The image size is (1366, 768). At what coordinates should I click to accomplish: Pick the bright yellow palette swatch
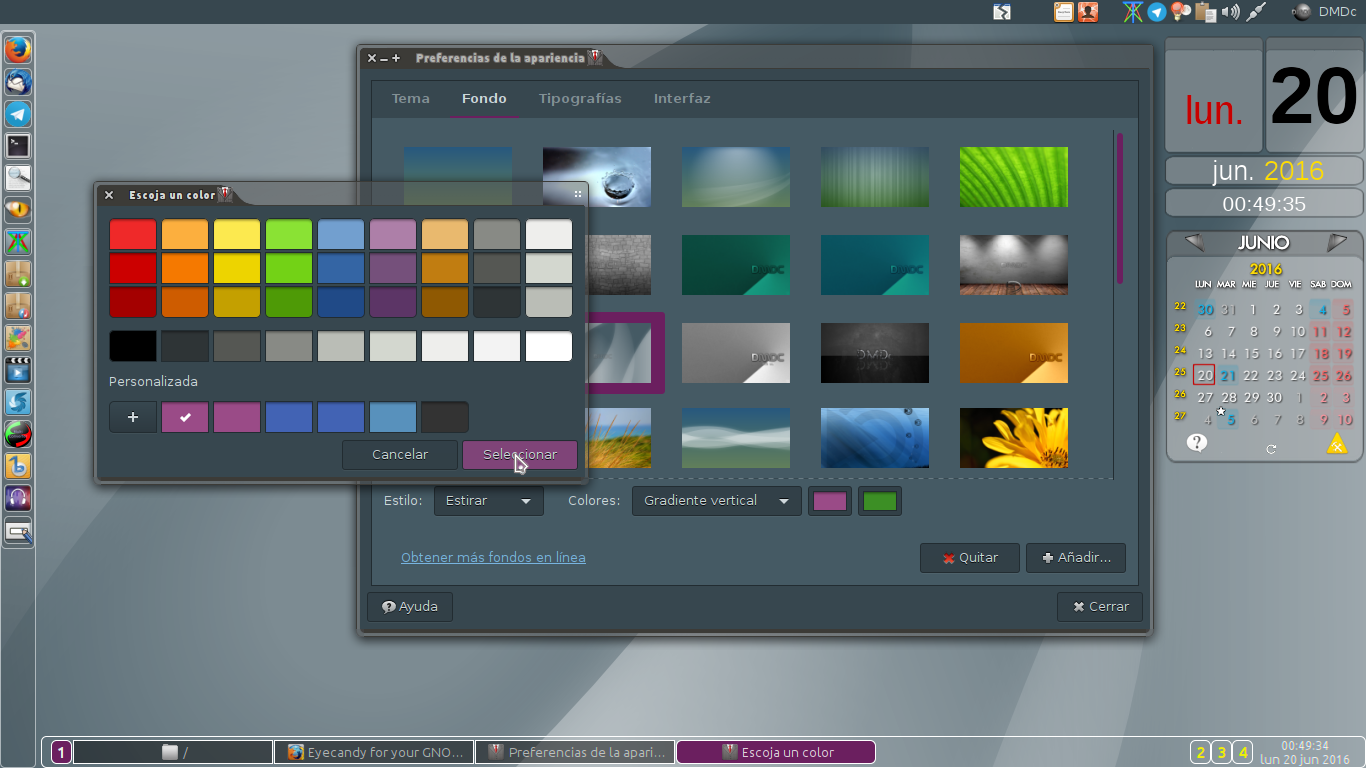237,235
